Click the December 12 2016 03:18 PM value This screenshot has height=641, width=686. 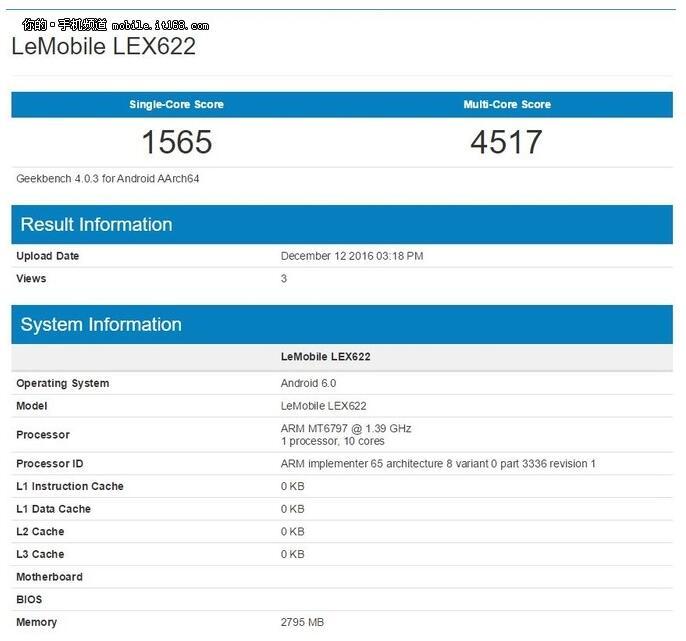tap(352, 256)
